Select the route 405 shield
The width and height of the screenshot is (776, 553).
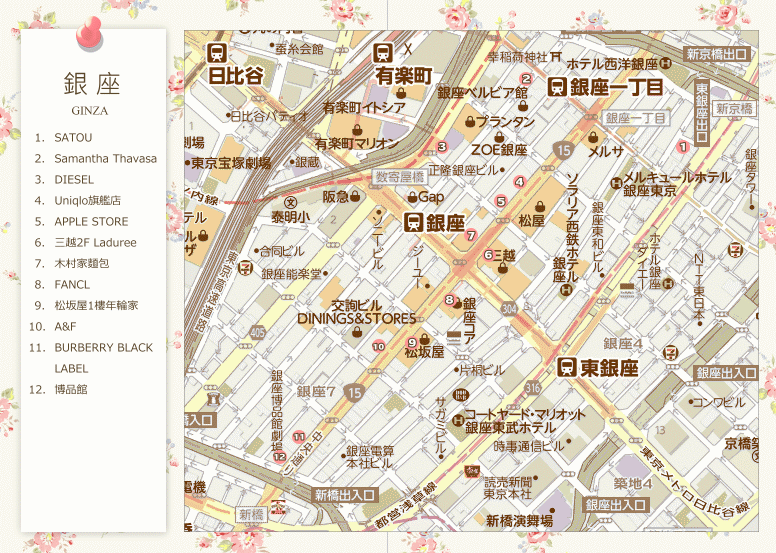257,332
